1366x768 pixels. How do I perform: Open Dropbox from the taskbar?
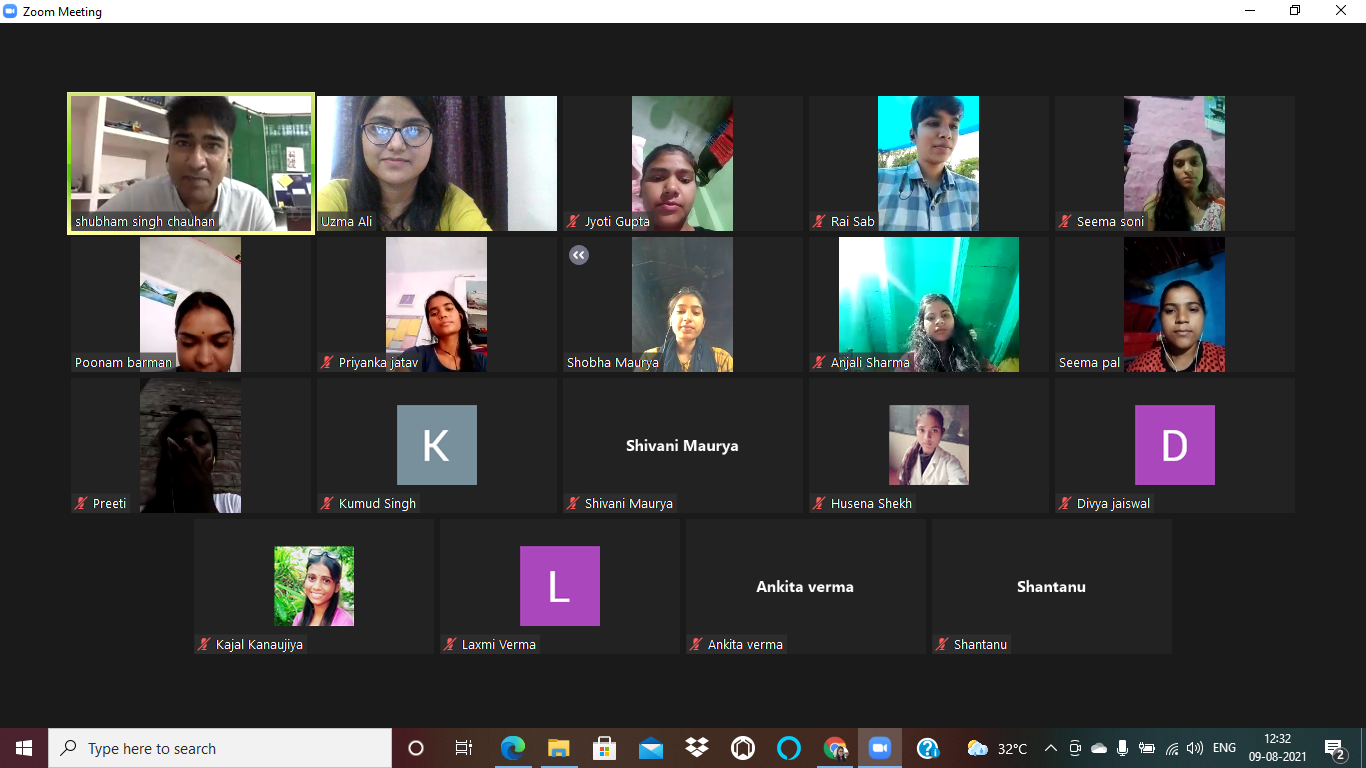[696, 748]
